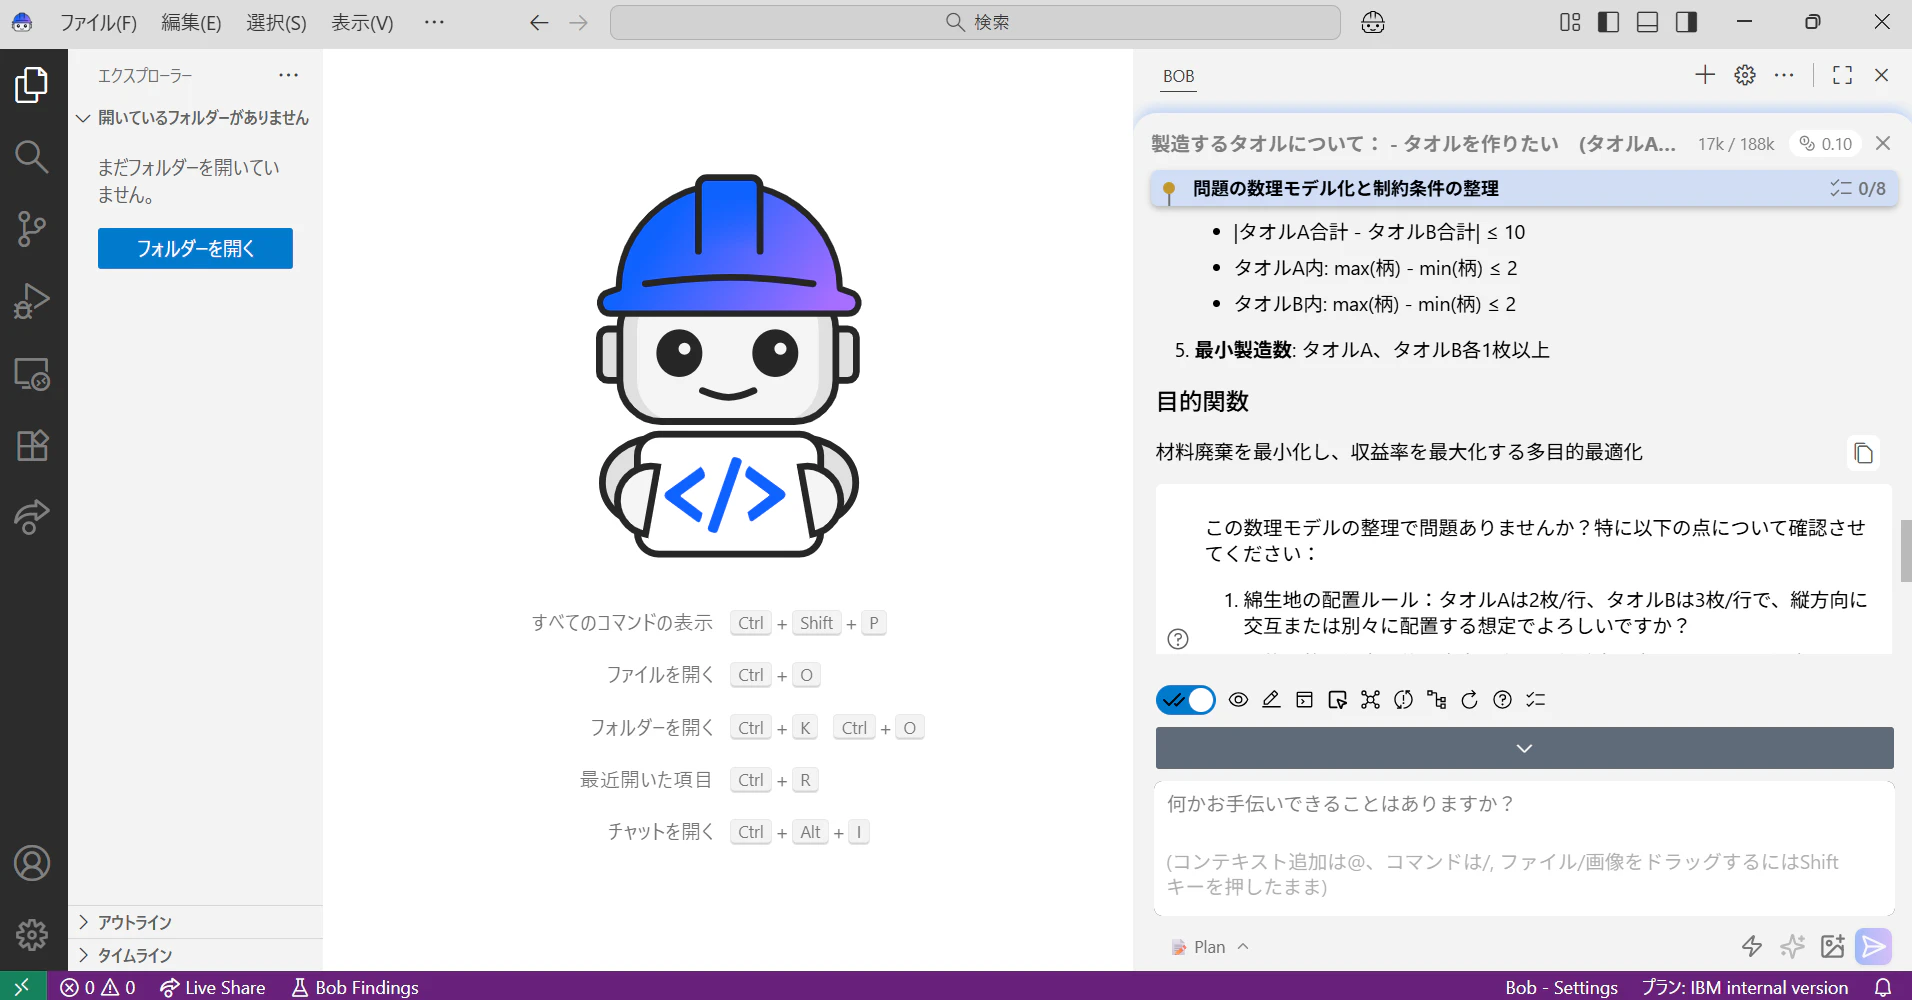Focus the chat message input box

[x=1524, y=848]
